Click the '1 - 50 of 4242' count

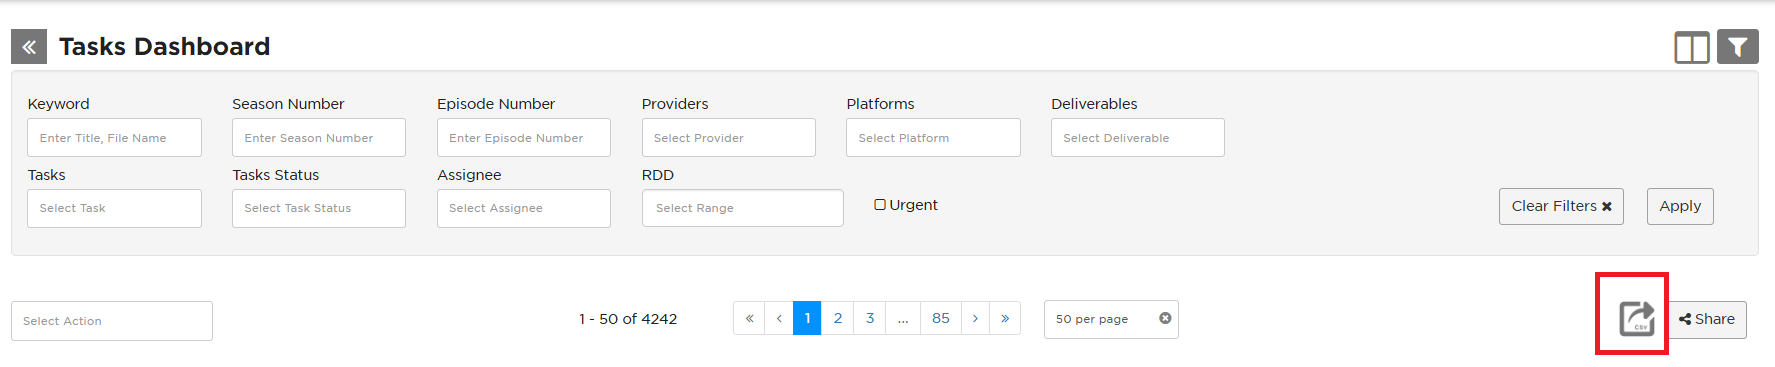click(628, 319)
